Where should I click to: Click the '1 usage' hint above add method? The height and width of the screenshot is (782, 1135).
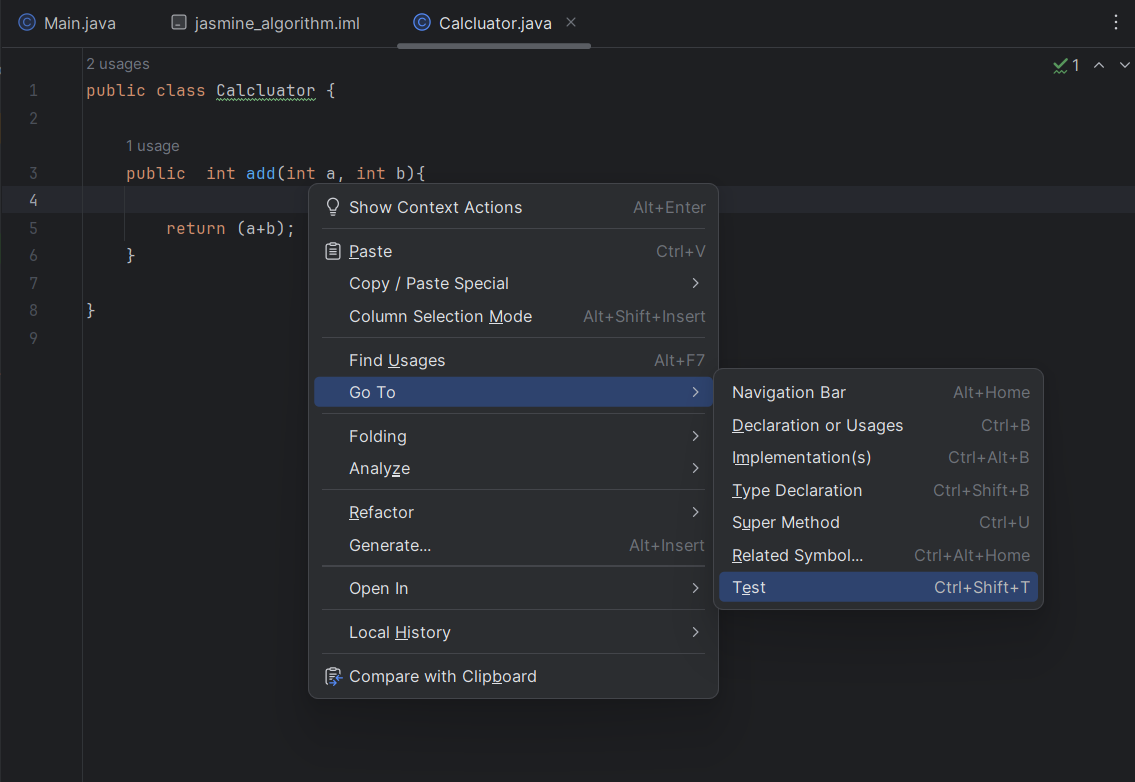[x=153, y=146]
